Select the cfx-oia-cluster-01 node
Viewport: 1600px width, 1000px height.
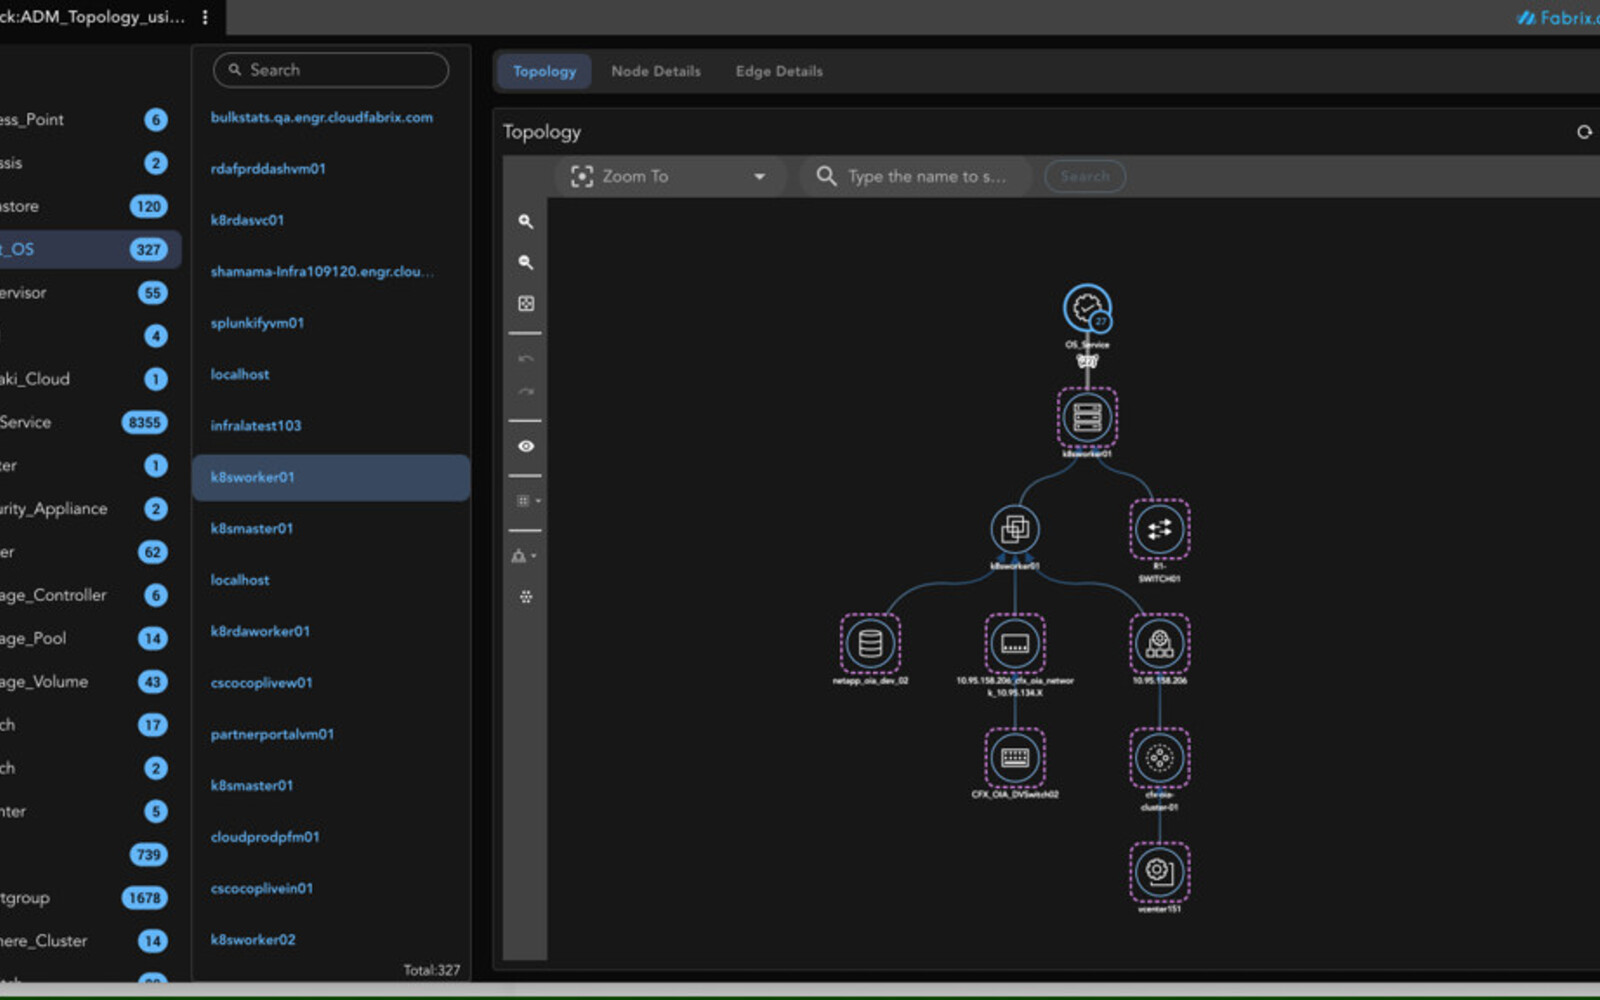pyautogui.click(x=1159, y=758)
